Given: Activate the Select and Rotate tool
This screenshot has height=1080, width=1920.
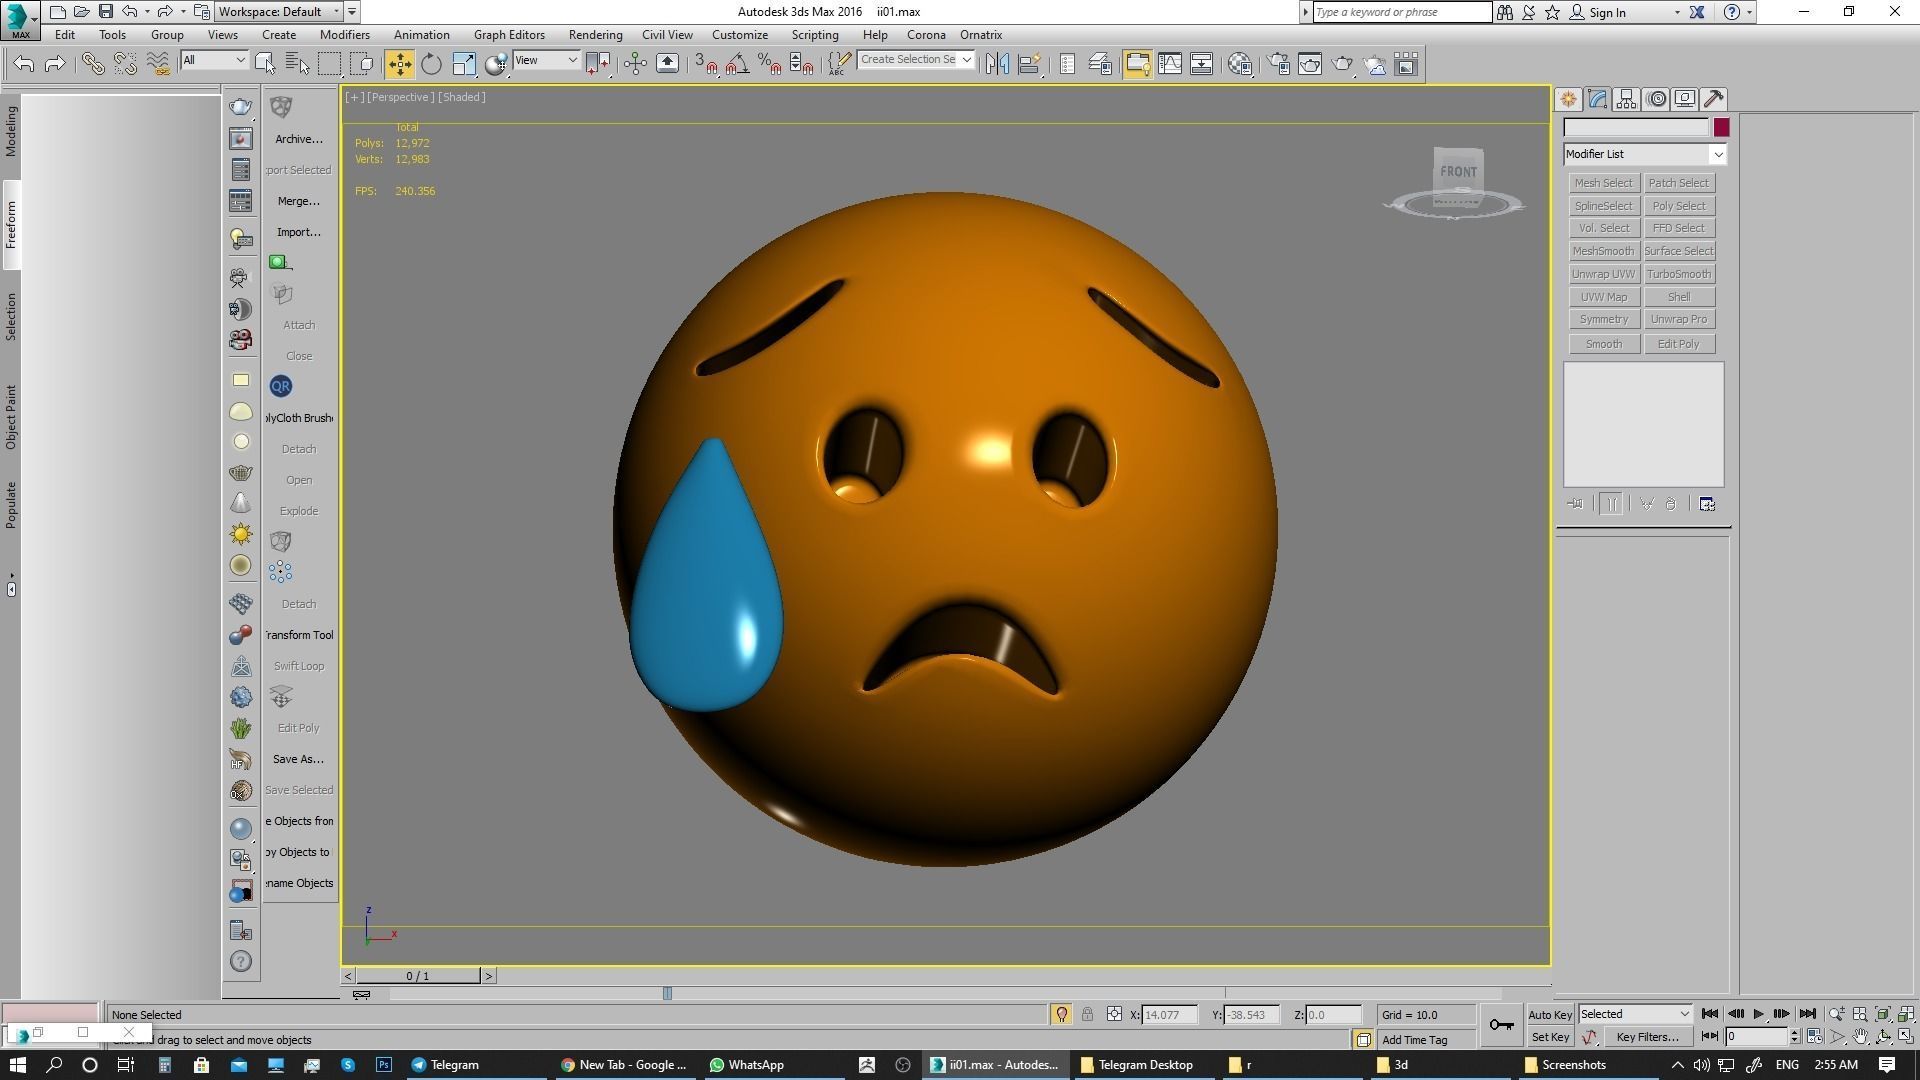Looking at the screenshot, I should pyautogui.click(x=431, y=64).
